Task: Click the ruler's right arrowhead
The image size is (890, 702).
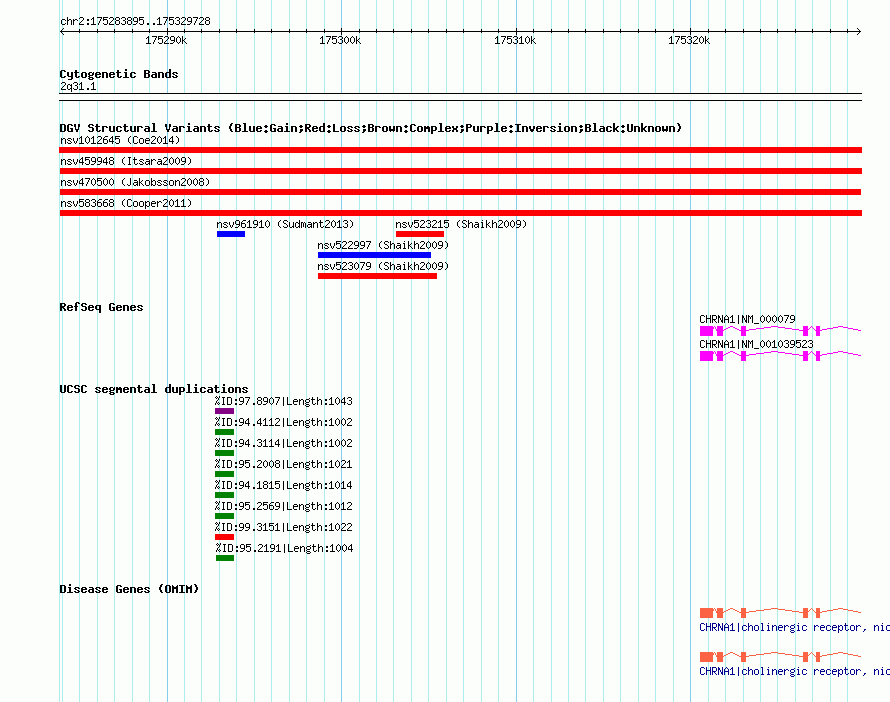Action: (x=858, y=31)
